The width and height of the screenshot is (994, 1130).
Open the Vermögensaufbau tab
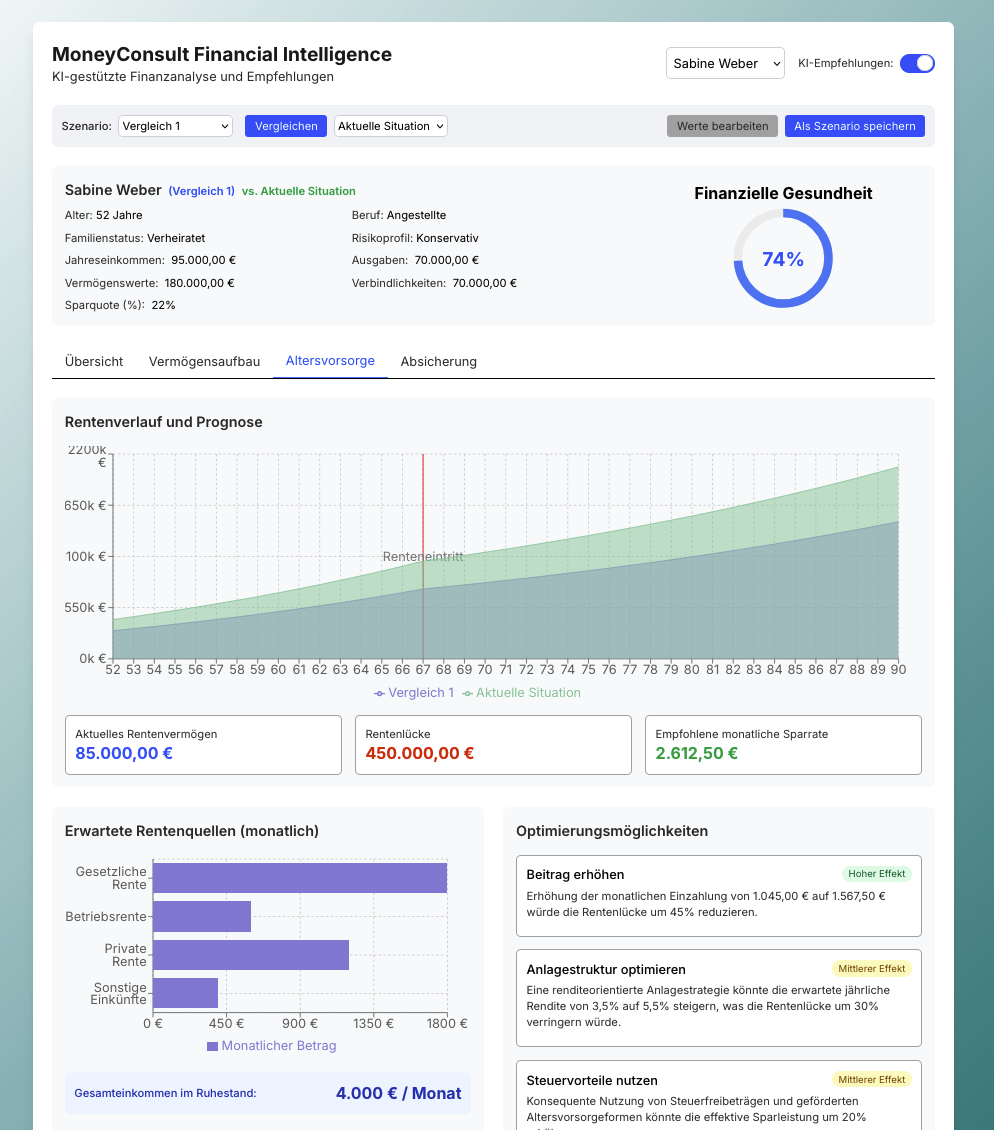pyautogui.click(x=204, y=361)
